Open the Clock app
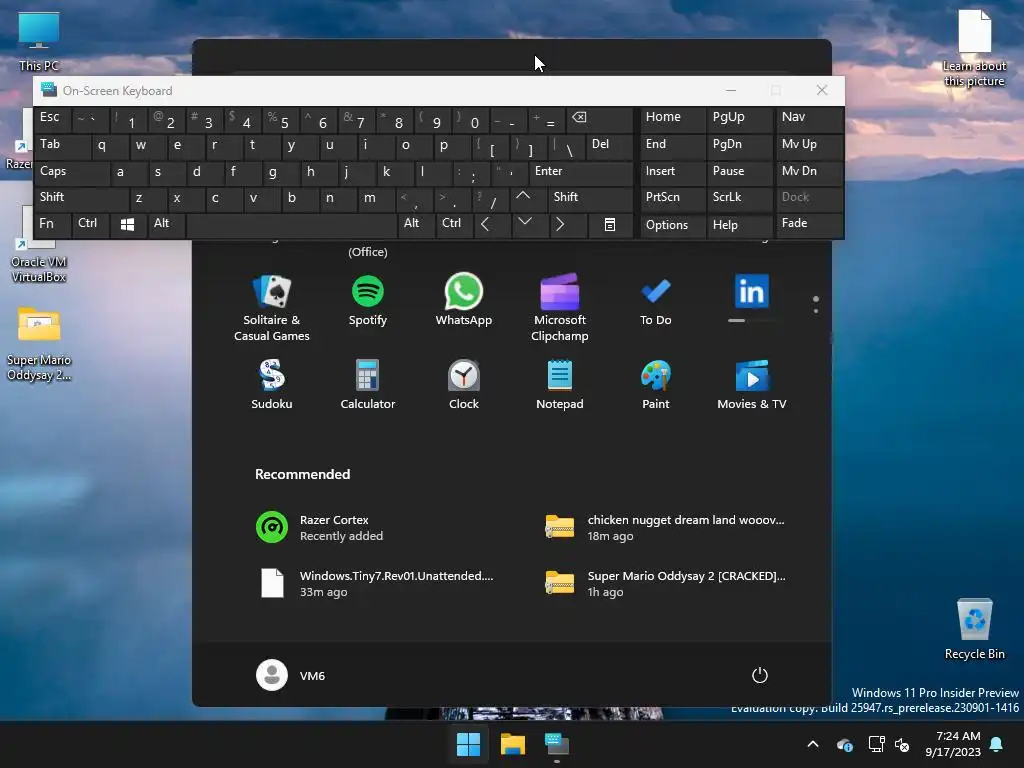 (464, 384)
